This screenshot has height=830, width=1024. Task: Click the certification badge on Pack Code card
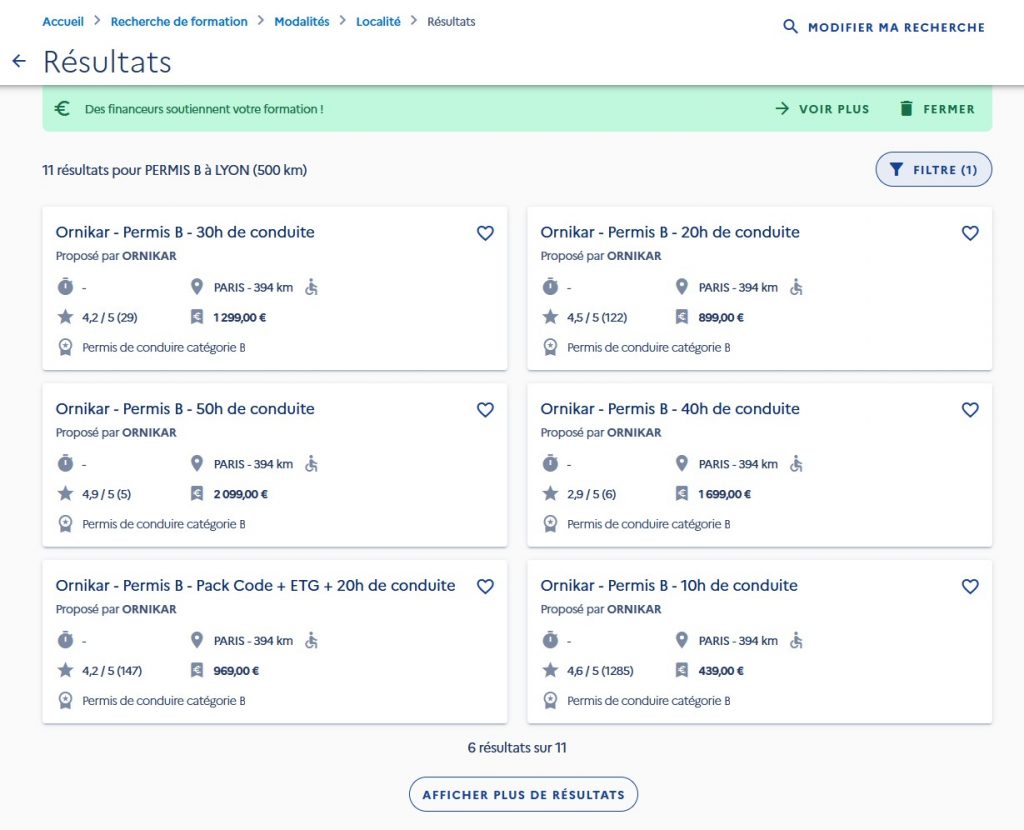[65, 701]
